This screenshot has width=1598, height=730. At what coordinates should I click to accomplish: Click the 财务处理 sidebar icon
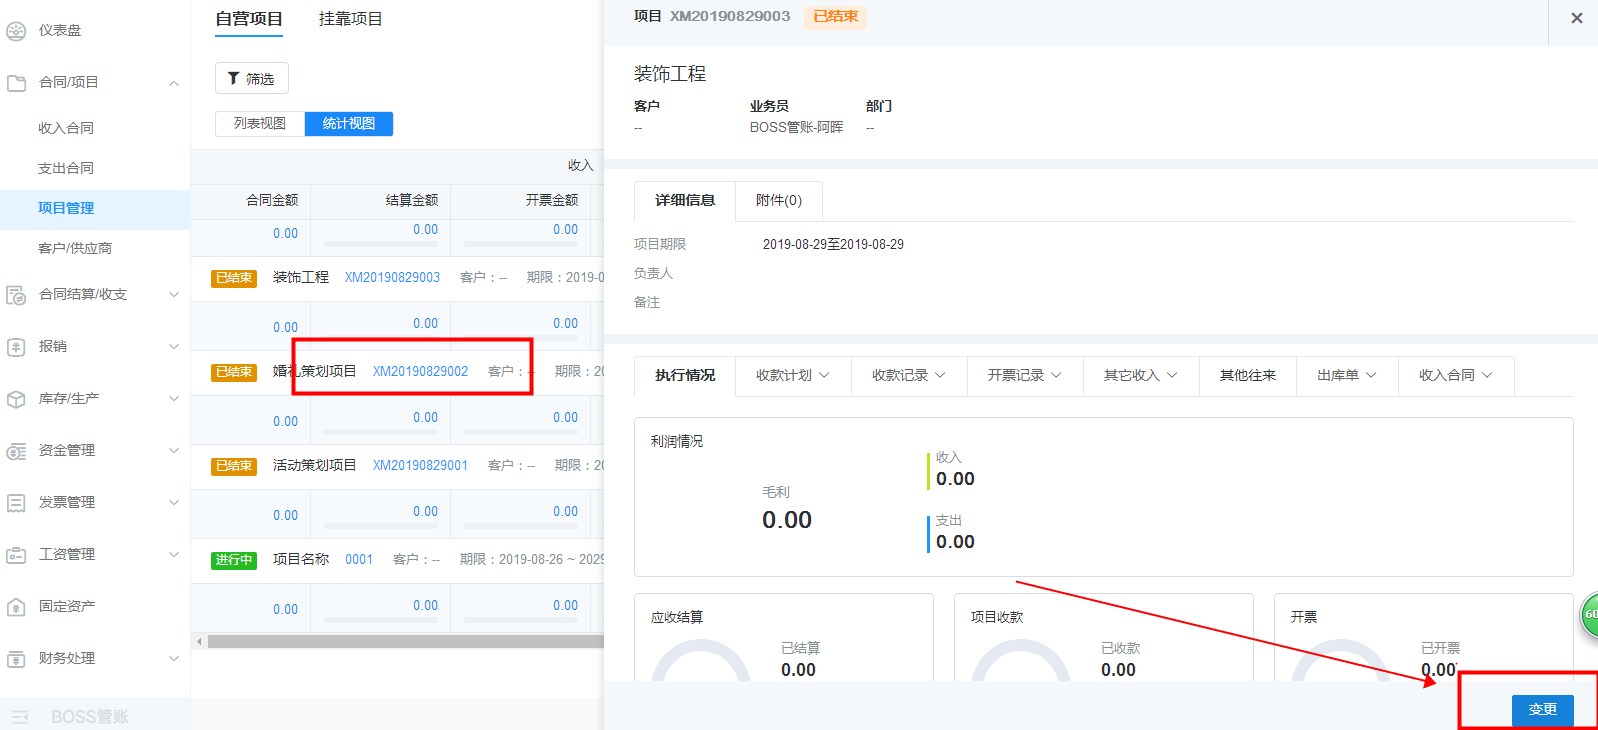click(16, 659)
